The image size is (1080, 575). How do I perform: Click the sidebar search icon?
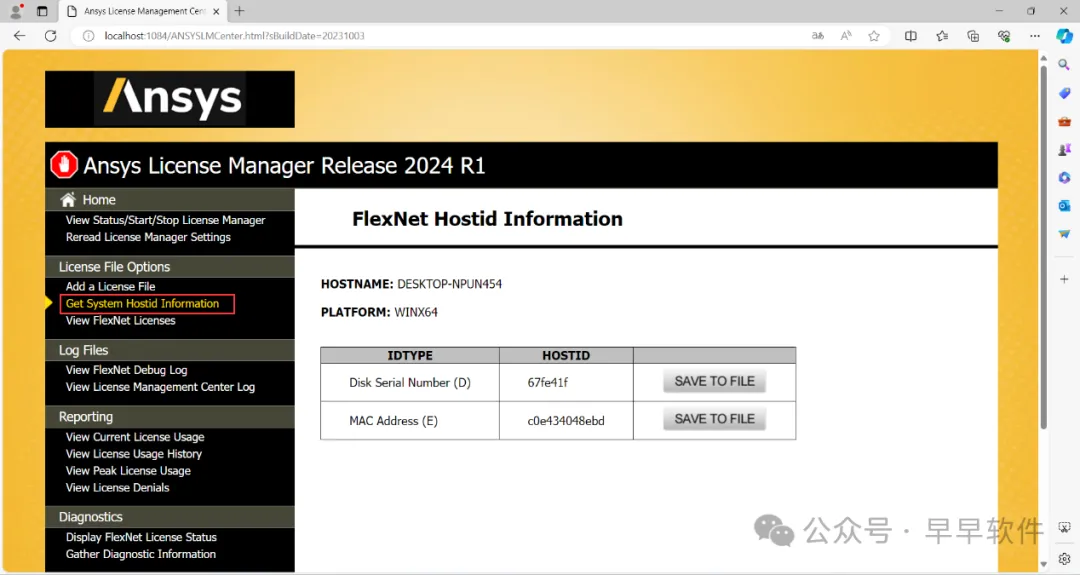coord(1064,65)
